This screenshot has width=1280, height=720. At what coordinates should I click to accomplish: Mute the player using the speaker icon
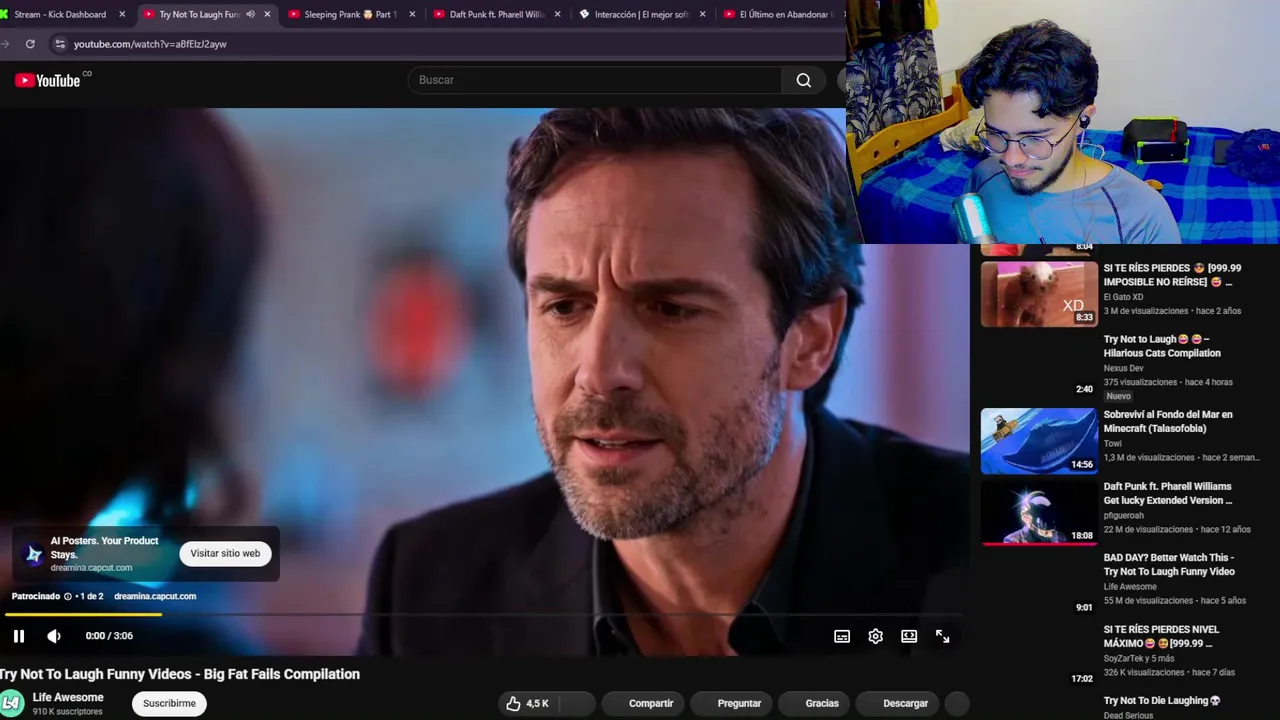point(54,636)
